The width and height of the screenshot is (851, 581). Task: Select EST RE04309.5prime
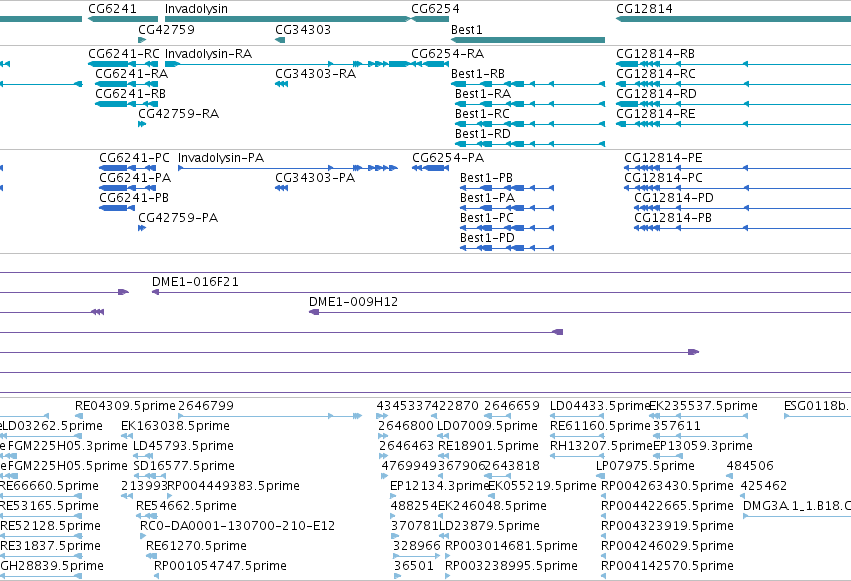tap(125, 406)
